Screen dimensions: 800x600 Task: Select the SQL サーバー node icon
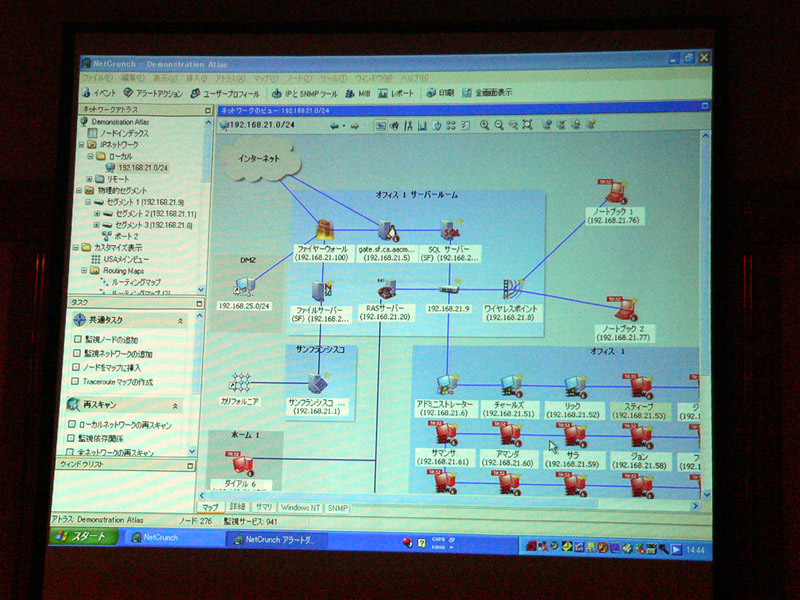click(451, 231)
